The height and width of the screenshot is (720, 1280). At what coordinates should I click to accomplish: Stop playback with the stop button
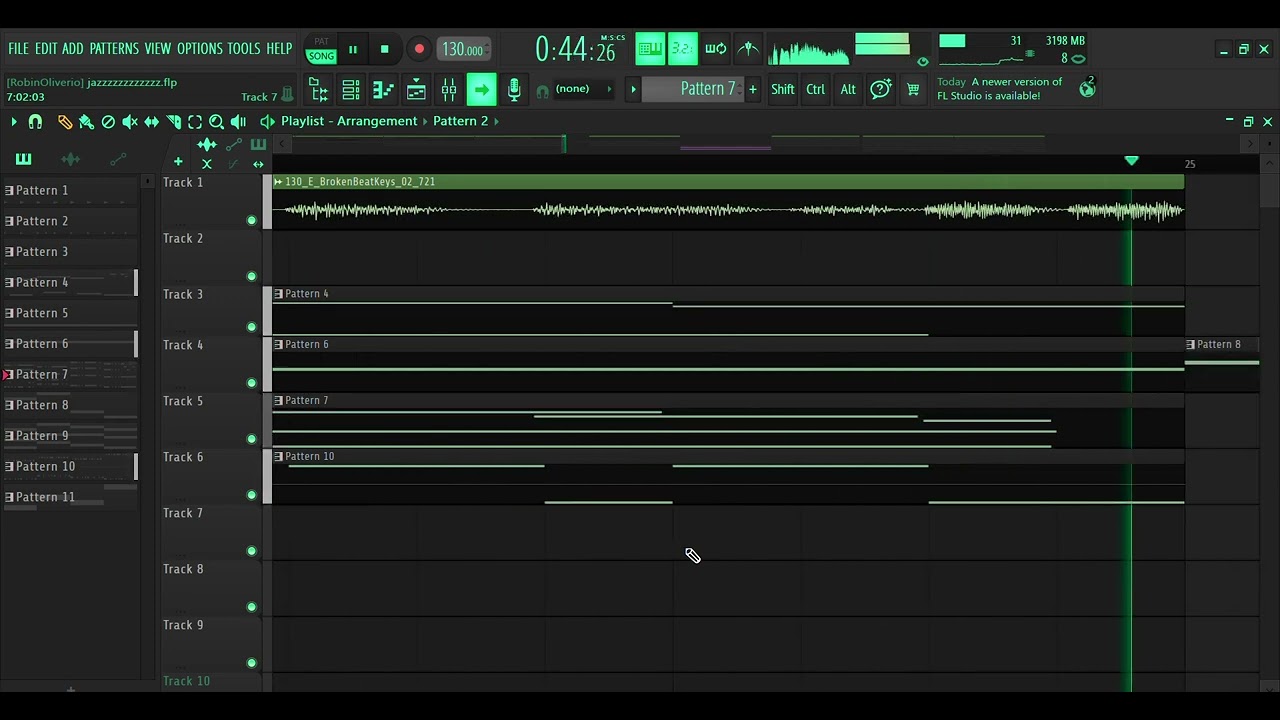pos(385,49)
